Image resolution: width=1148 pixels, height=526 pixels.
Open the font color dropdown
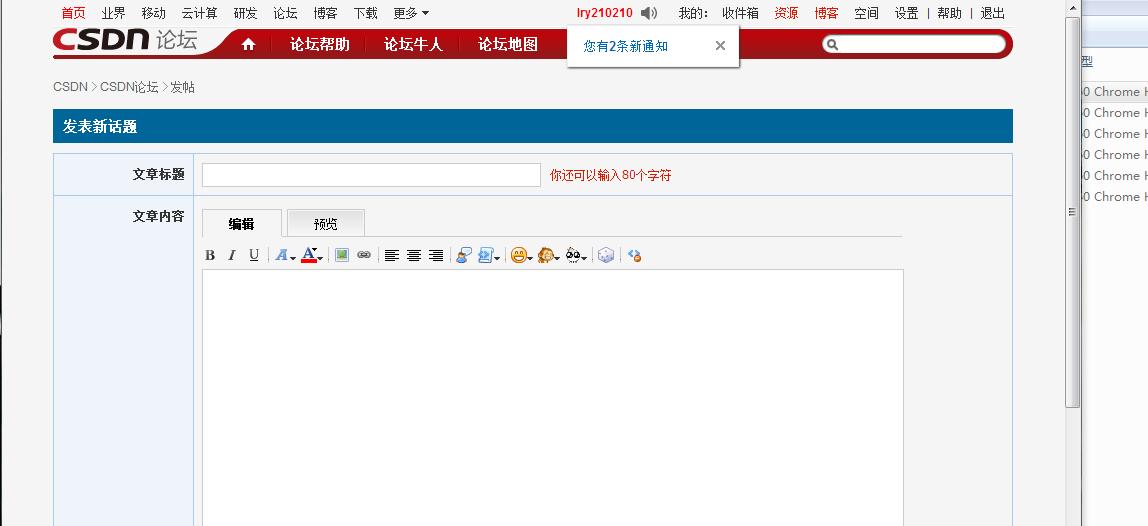click(x=311, y=255)
